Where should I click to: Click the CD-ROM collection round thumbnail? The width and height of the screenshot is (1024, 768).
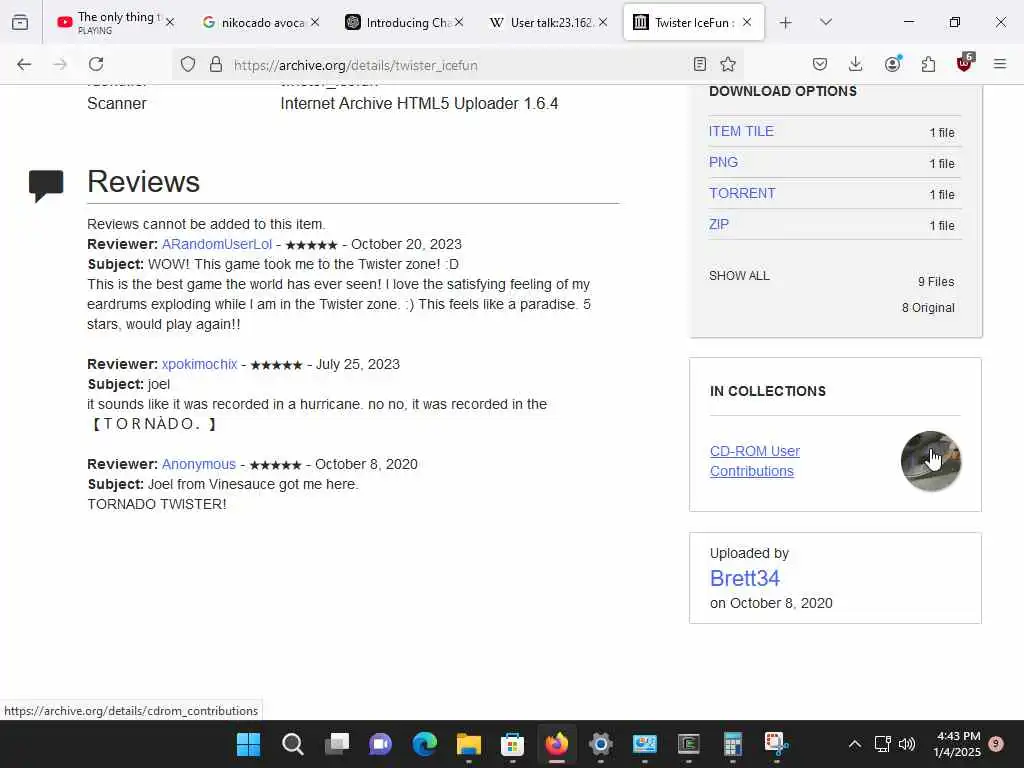(x=931, y=461)
